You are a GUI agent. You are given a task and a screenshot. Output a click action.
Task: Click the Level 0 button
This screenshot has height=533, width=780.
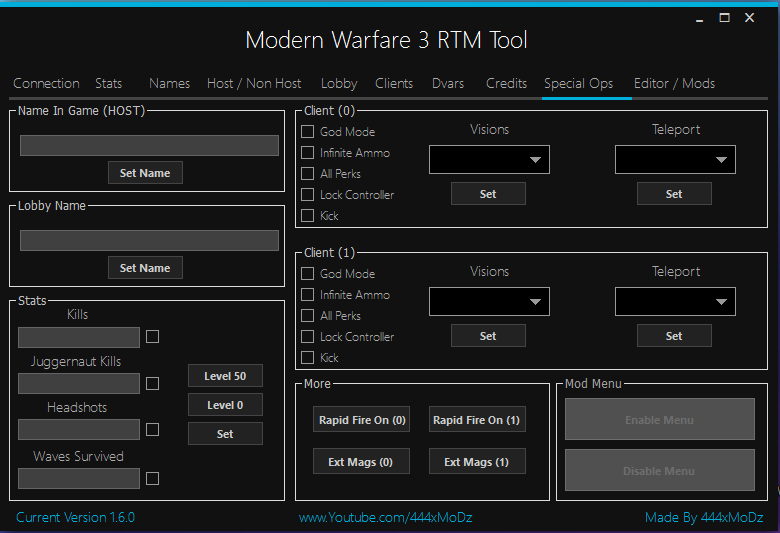(225, 405)
